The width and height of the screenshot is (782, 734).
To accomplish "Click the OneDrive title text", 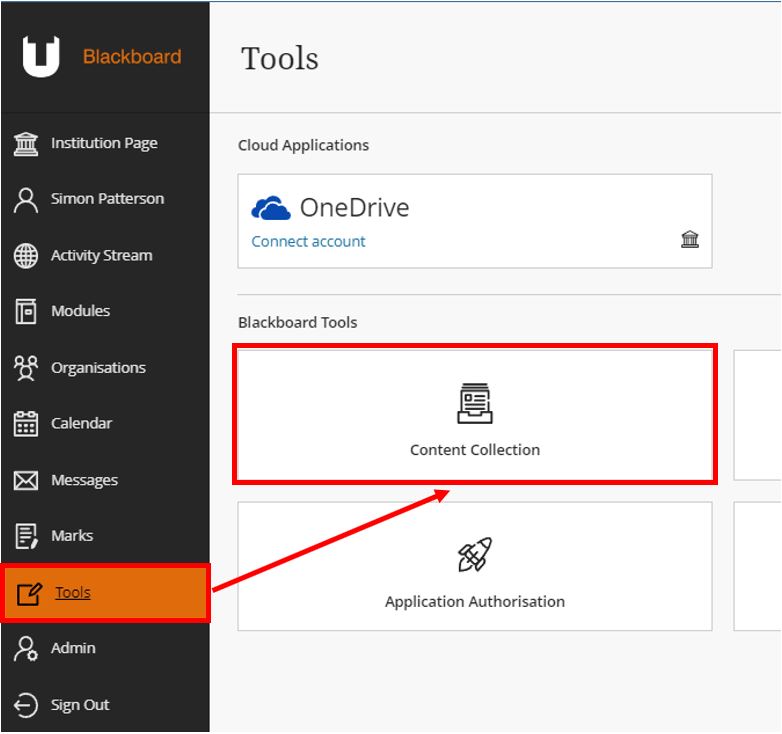I will coord(355,208).
